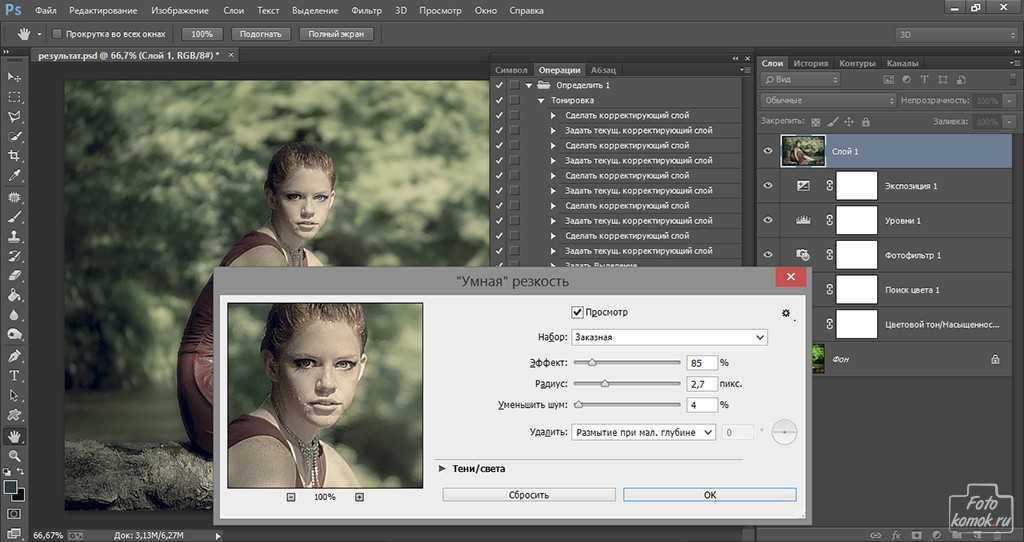Screen dimensions: 1024x542
Task: Expand the Тени/света section
Action: [x=442, y=468]
